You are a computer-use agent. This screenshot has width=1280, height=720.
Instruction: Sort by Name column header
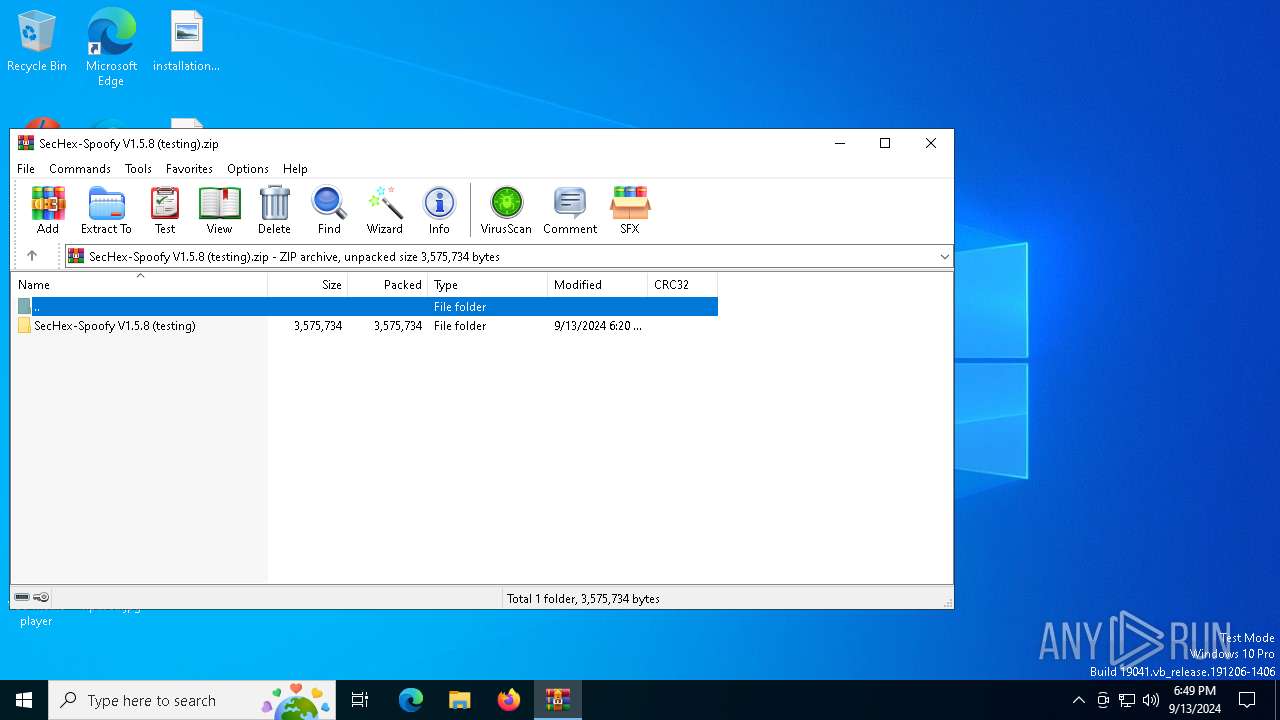click(x=139, y=285)
